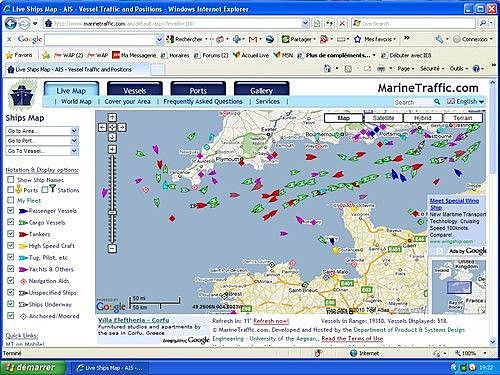Open the Go to Area dropdown

[42, 131]
